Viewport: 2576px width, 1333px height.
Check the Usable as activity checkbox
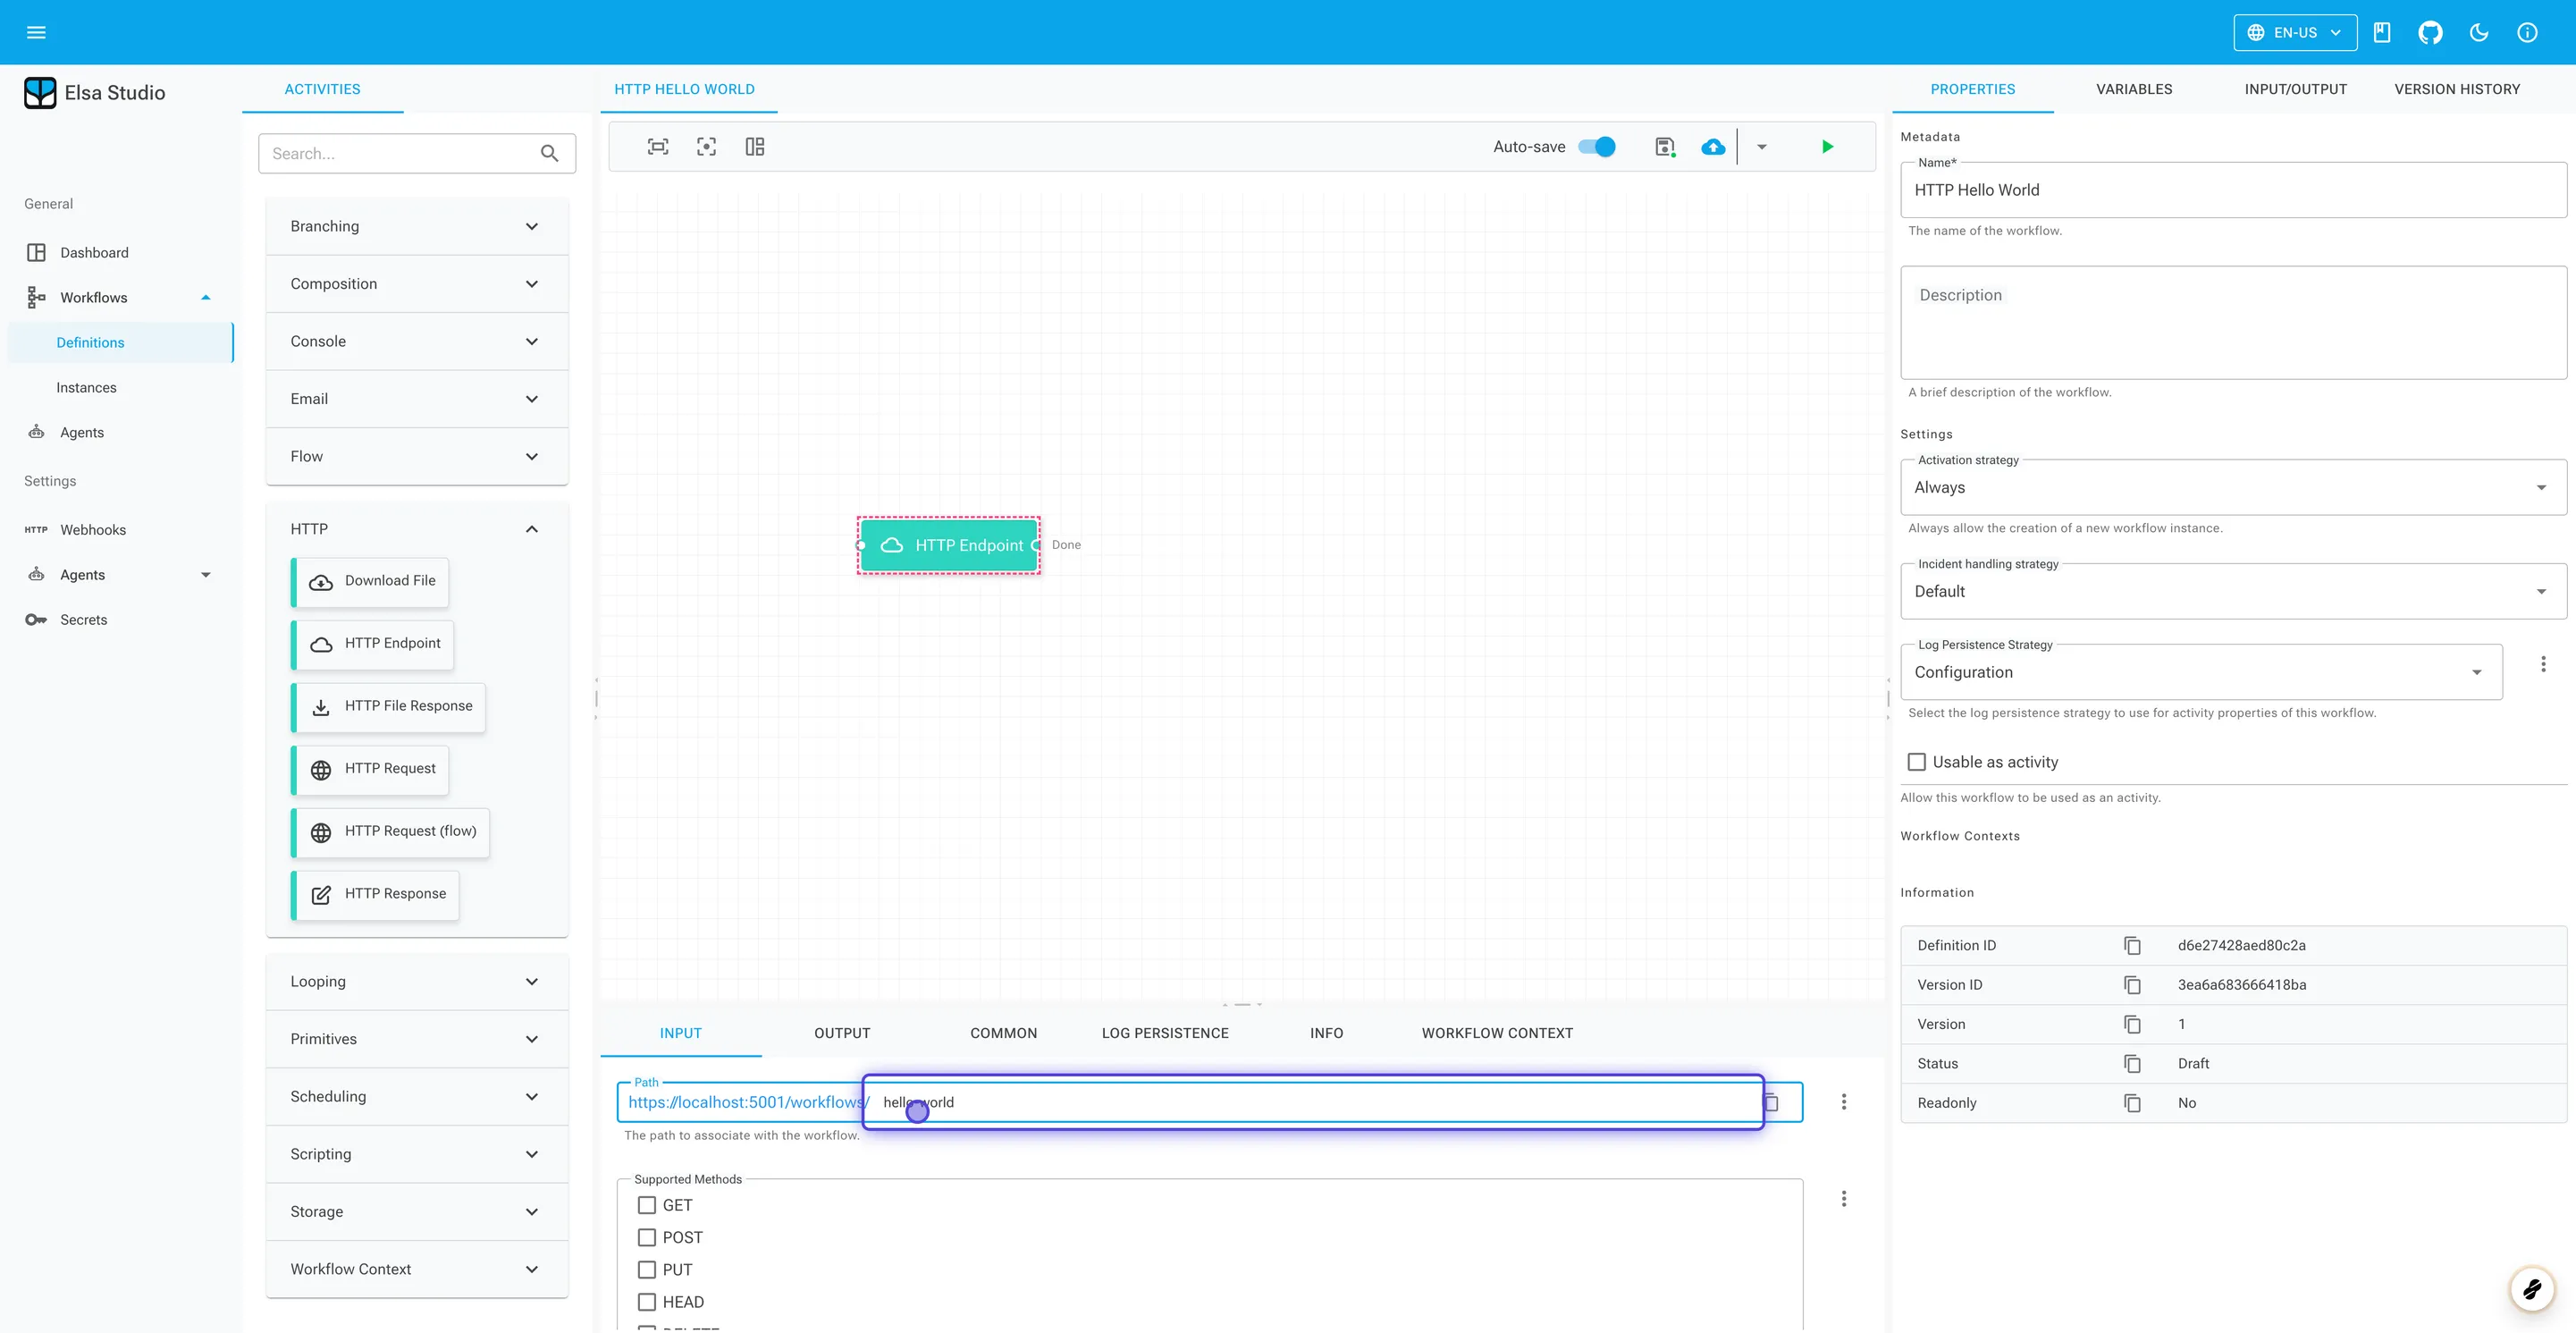point(1917,762)
